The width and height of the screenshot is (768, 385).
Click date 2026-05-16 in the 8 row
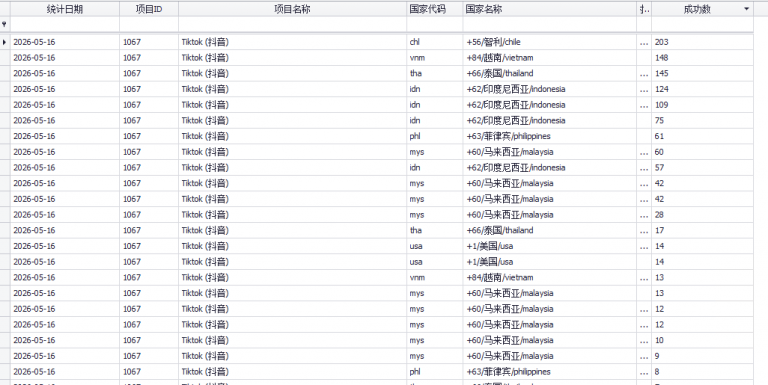pos(65,371)
